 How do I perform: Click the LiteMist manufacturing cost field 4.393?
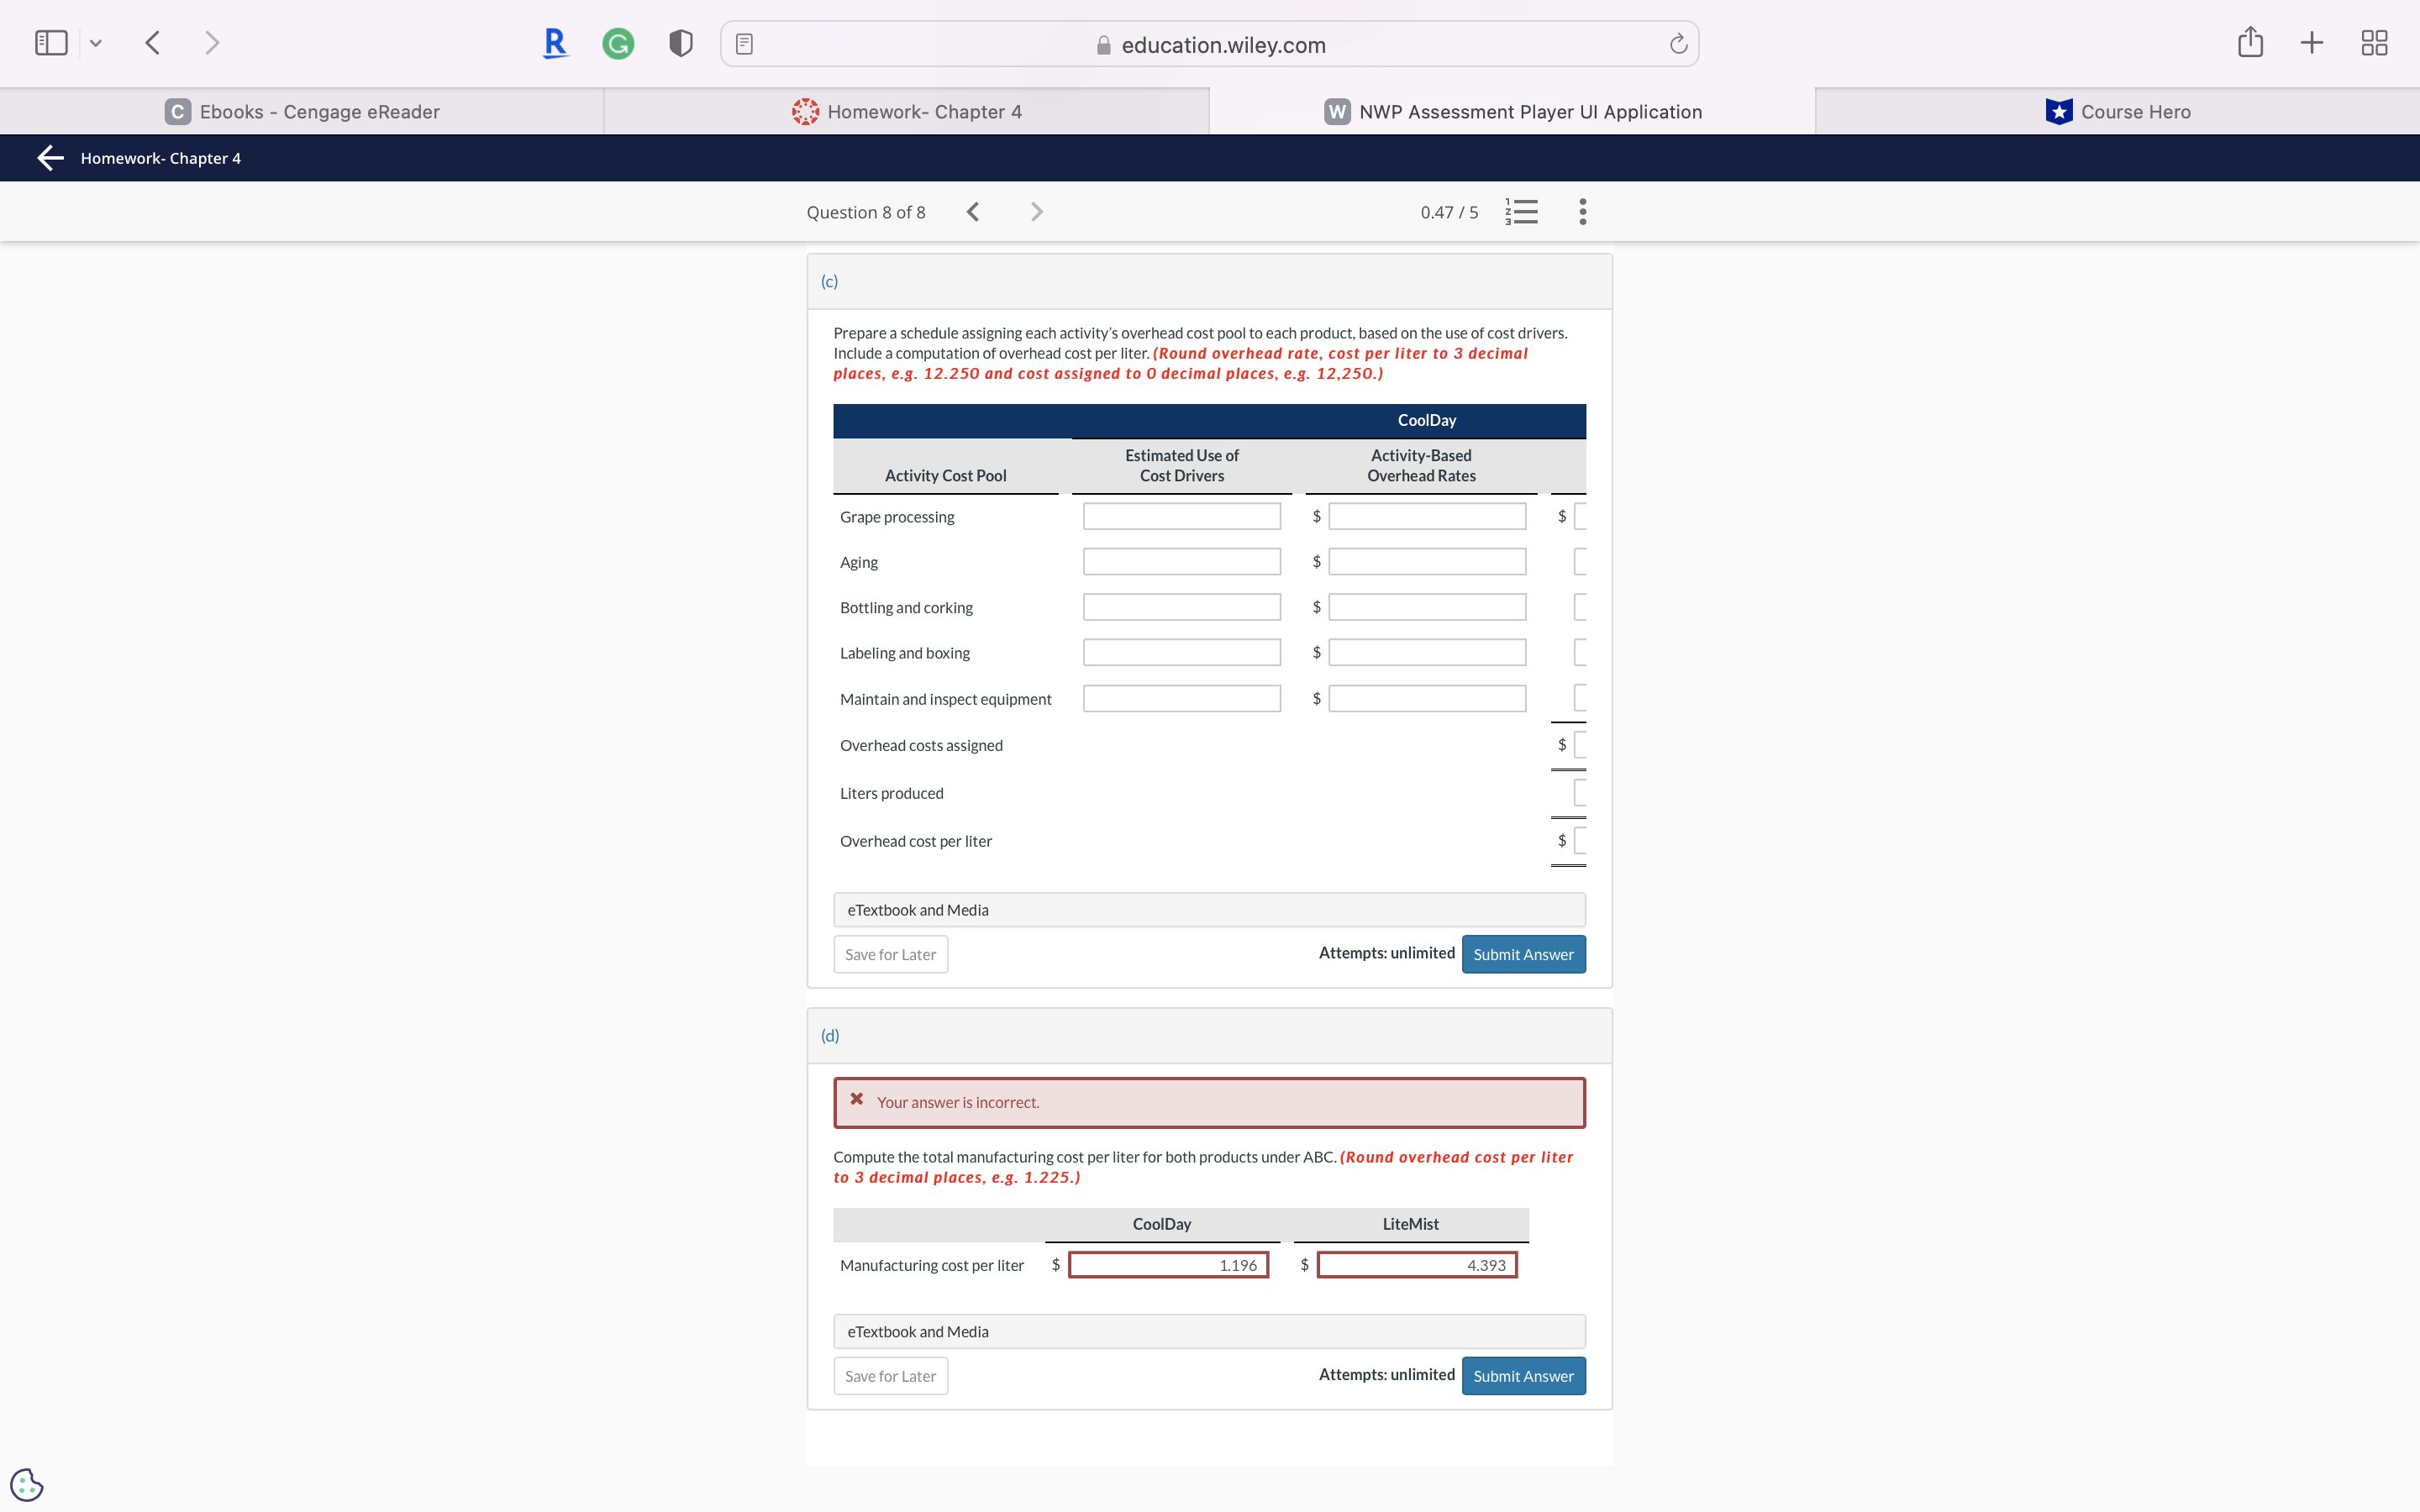[1417, 1265]
